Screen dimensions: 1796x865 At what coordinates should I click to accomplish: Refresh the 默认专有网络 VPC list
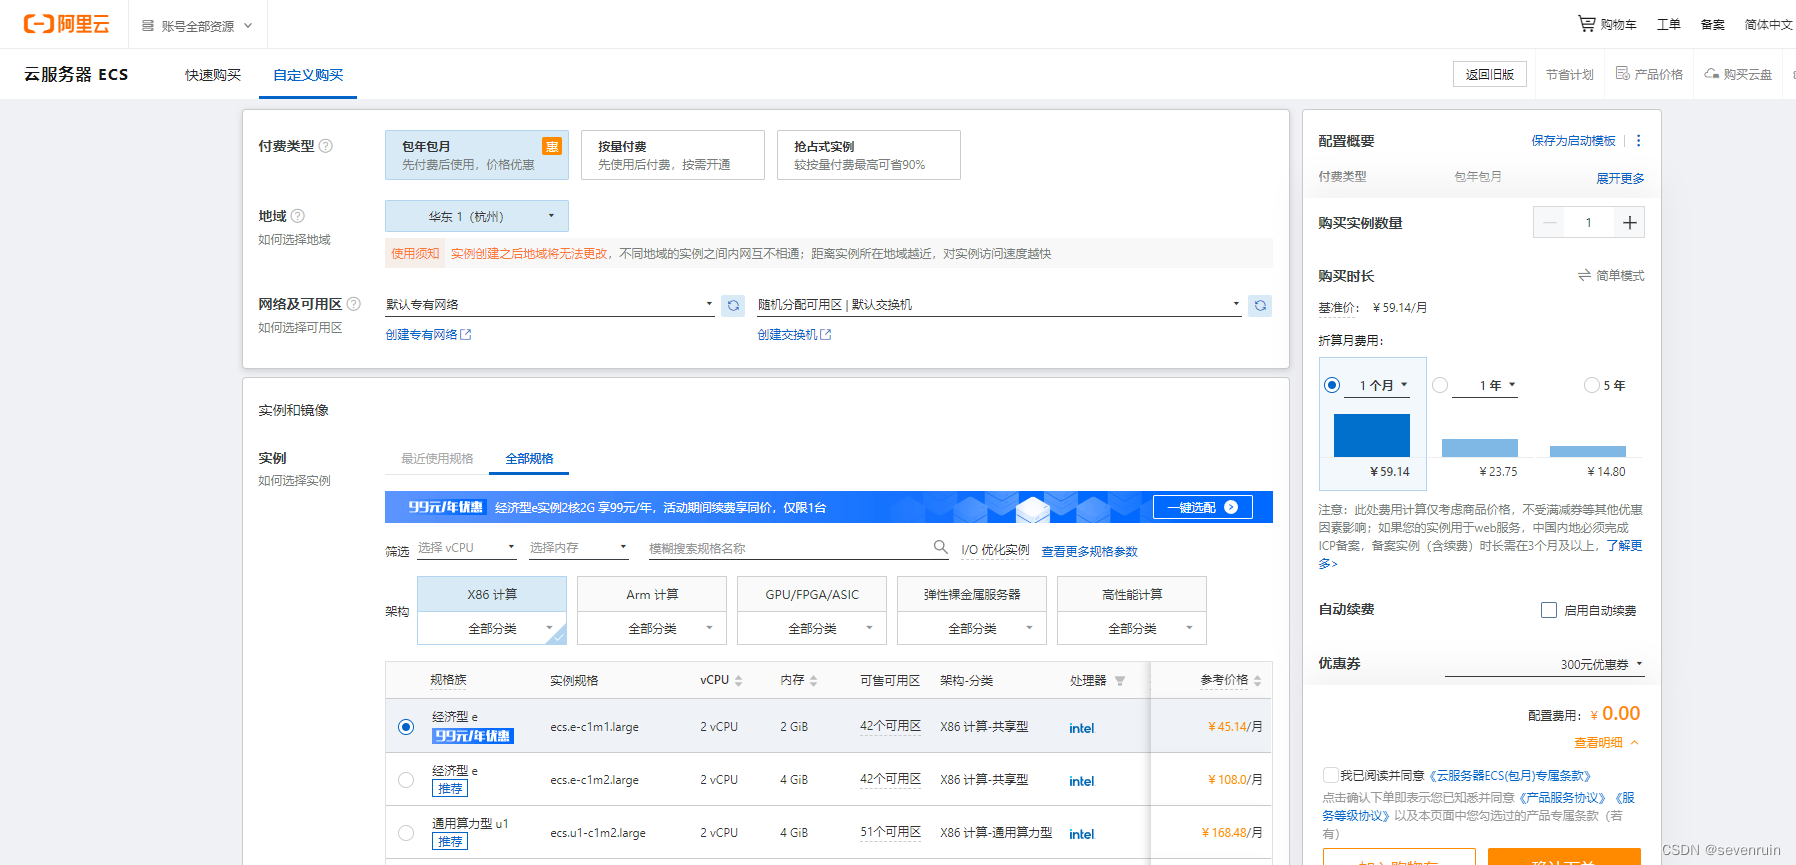733,305
